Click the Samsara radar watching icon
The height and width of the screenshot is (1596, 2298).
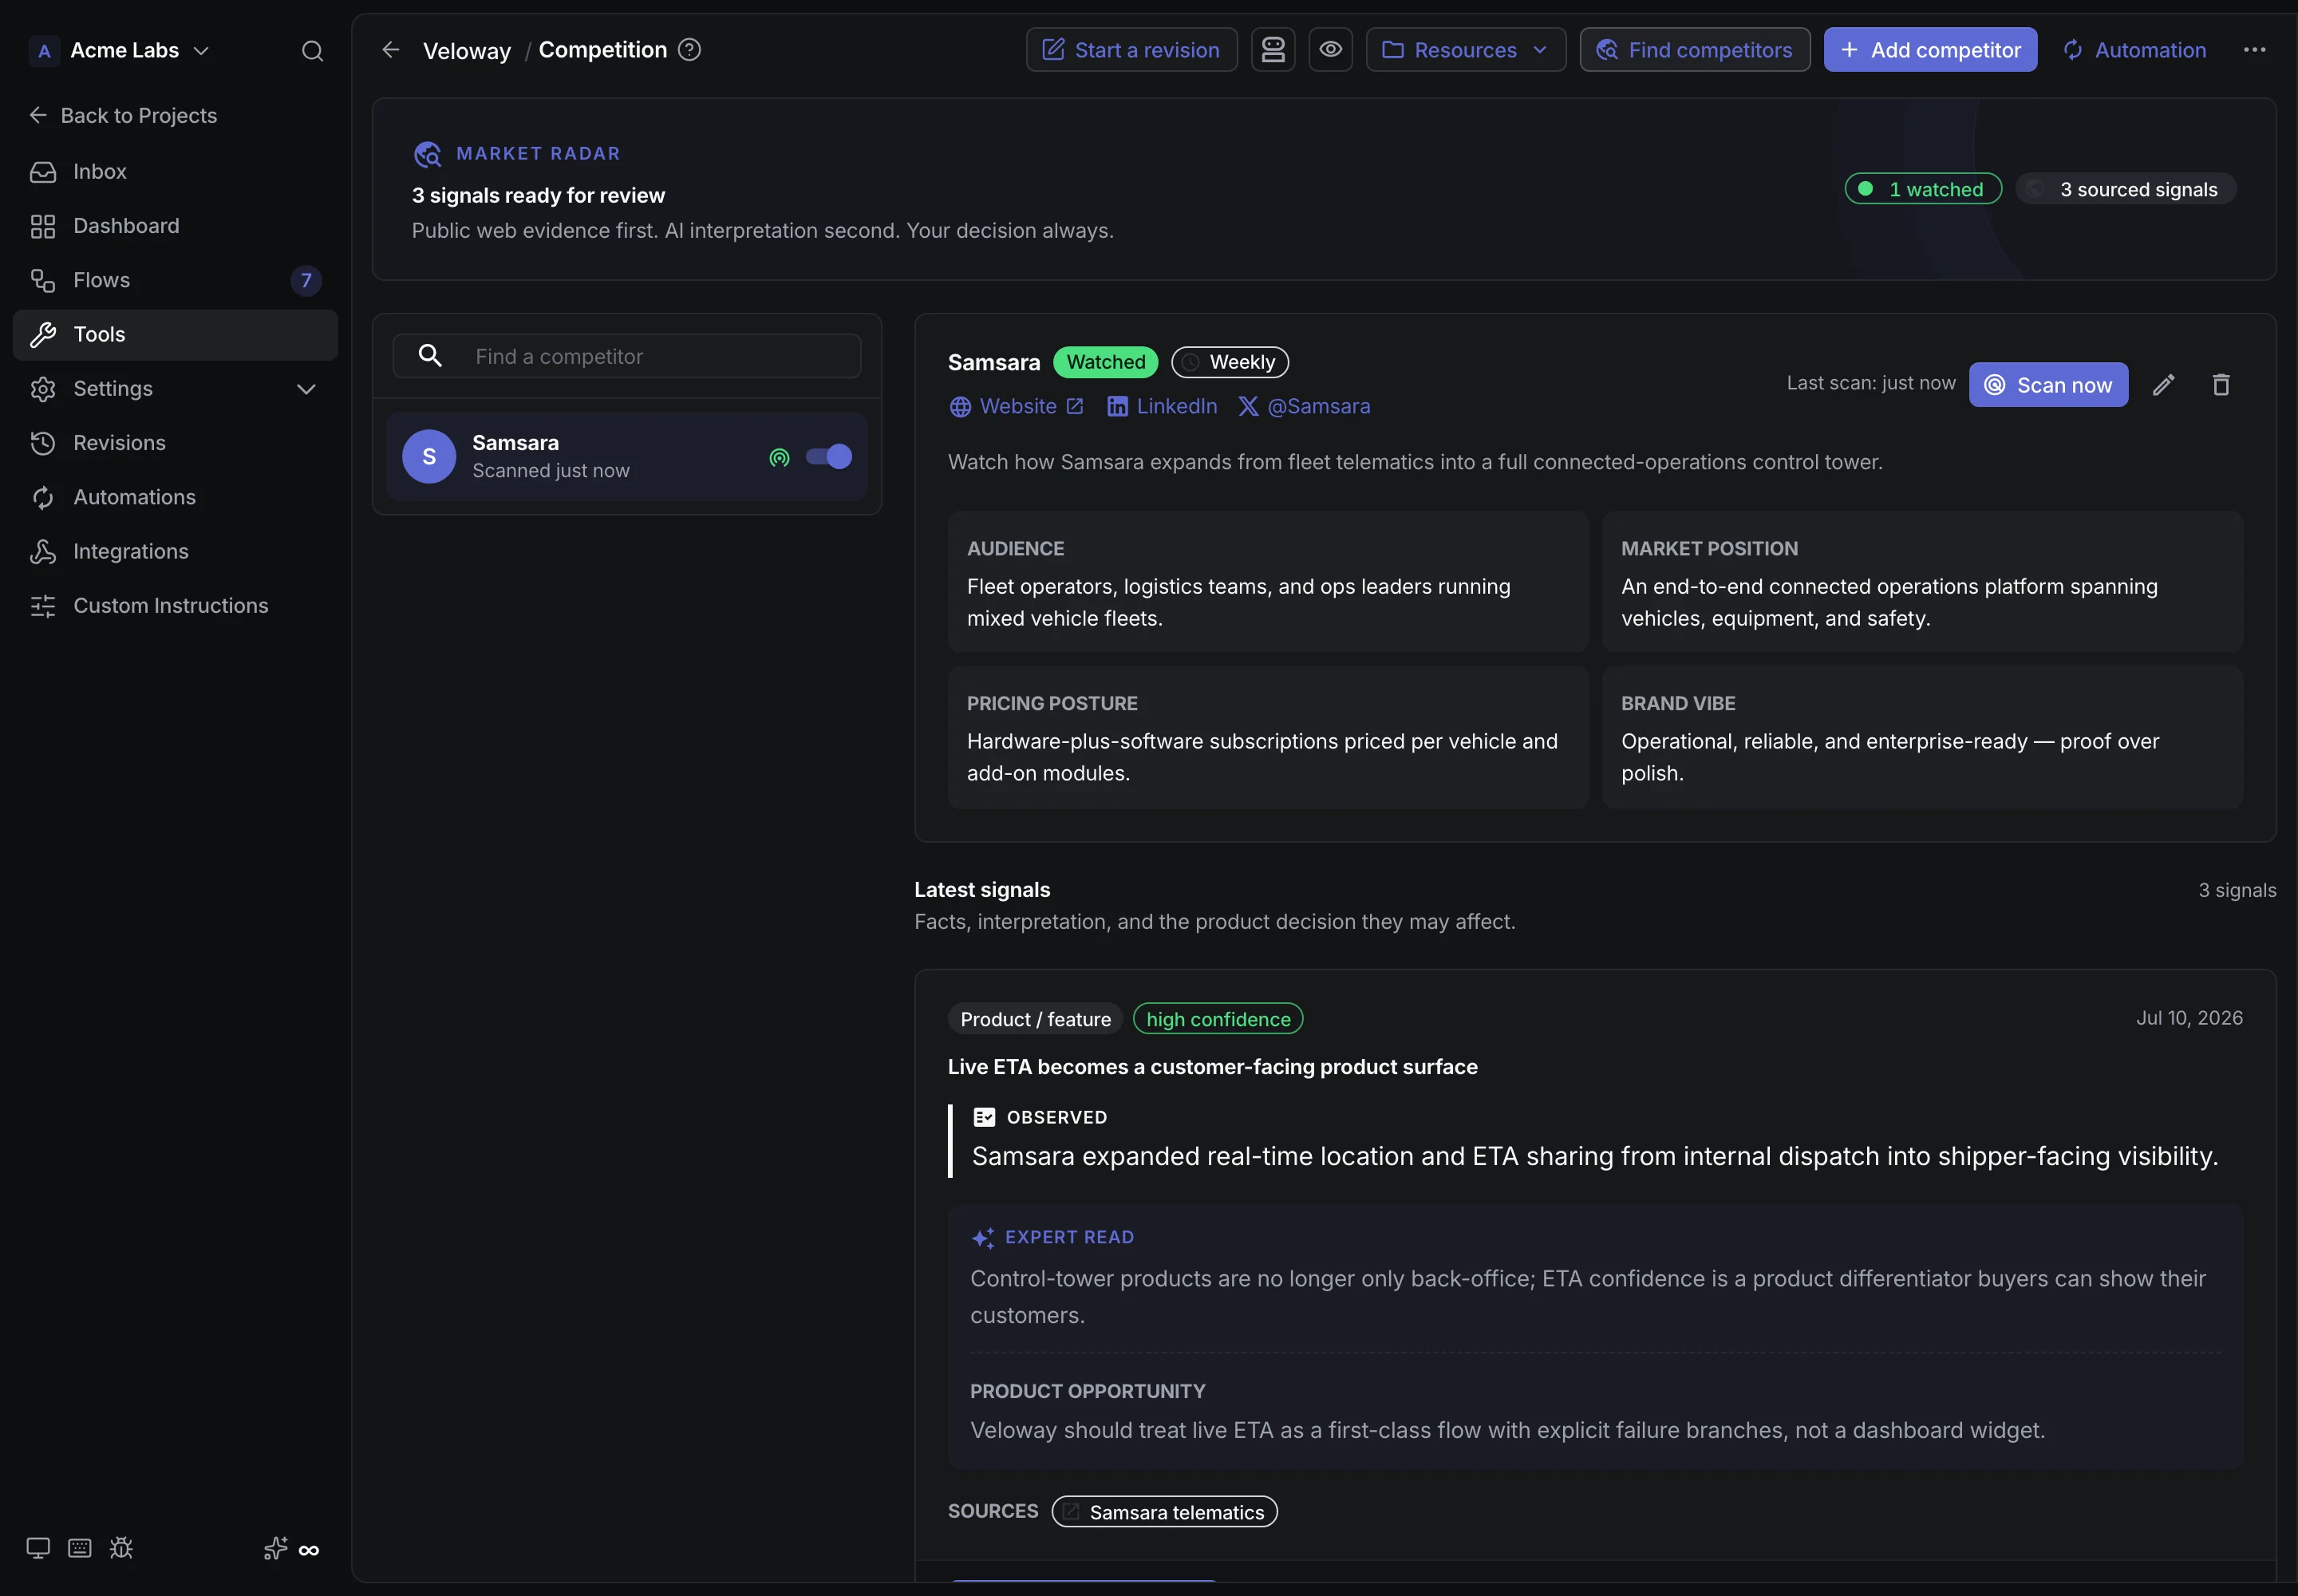779,457
